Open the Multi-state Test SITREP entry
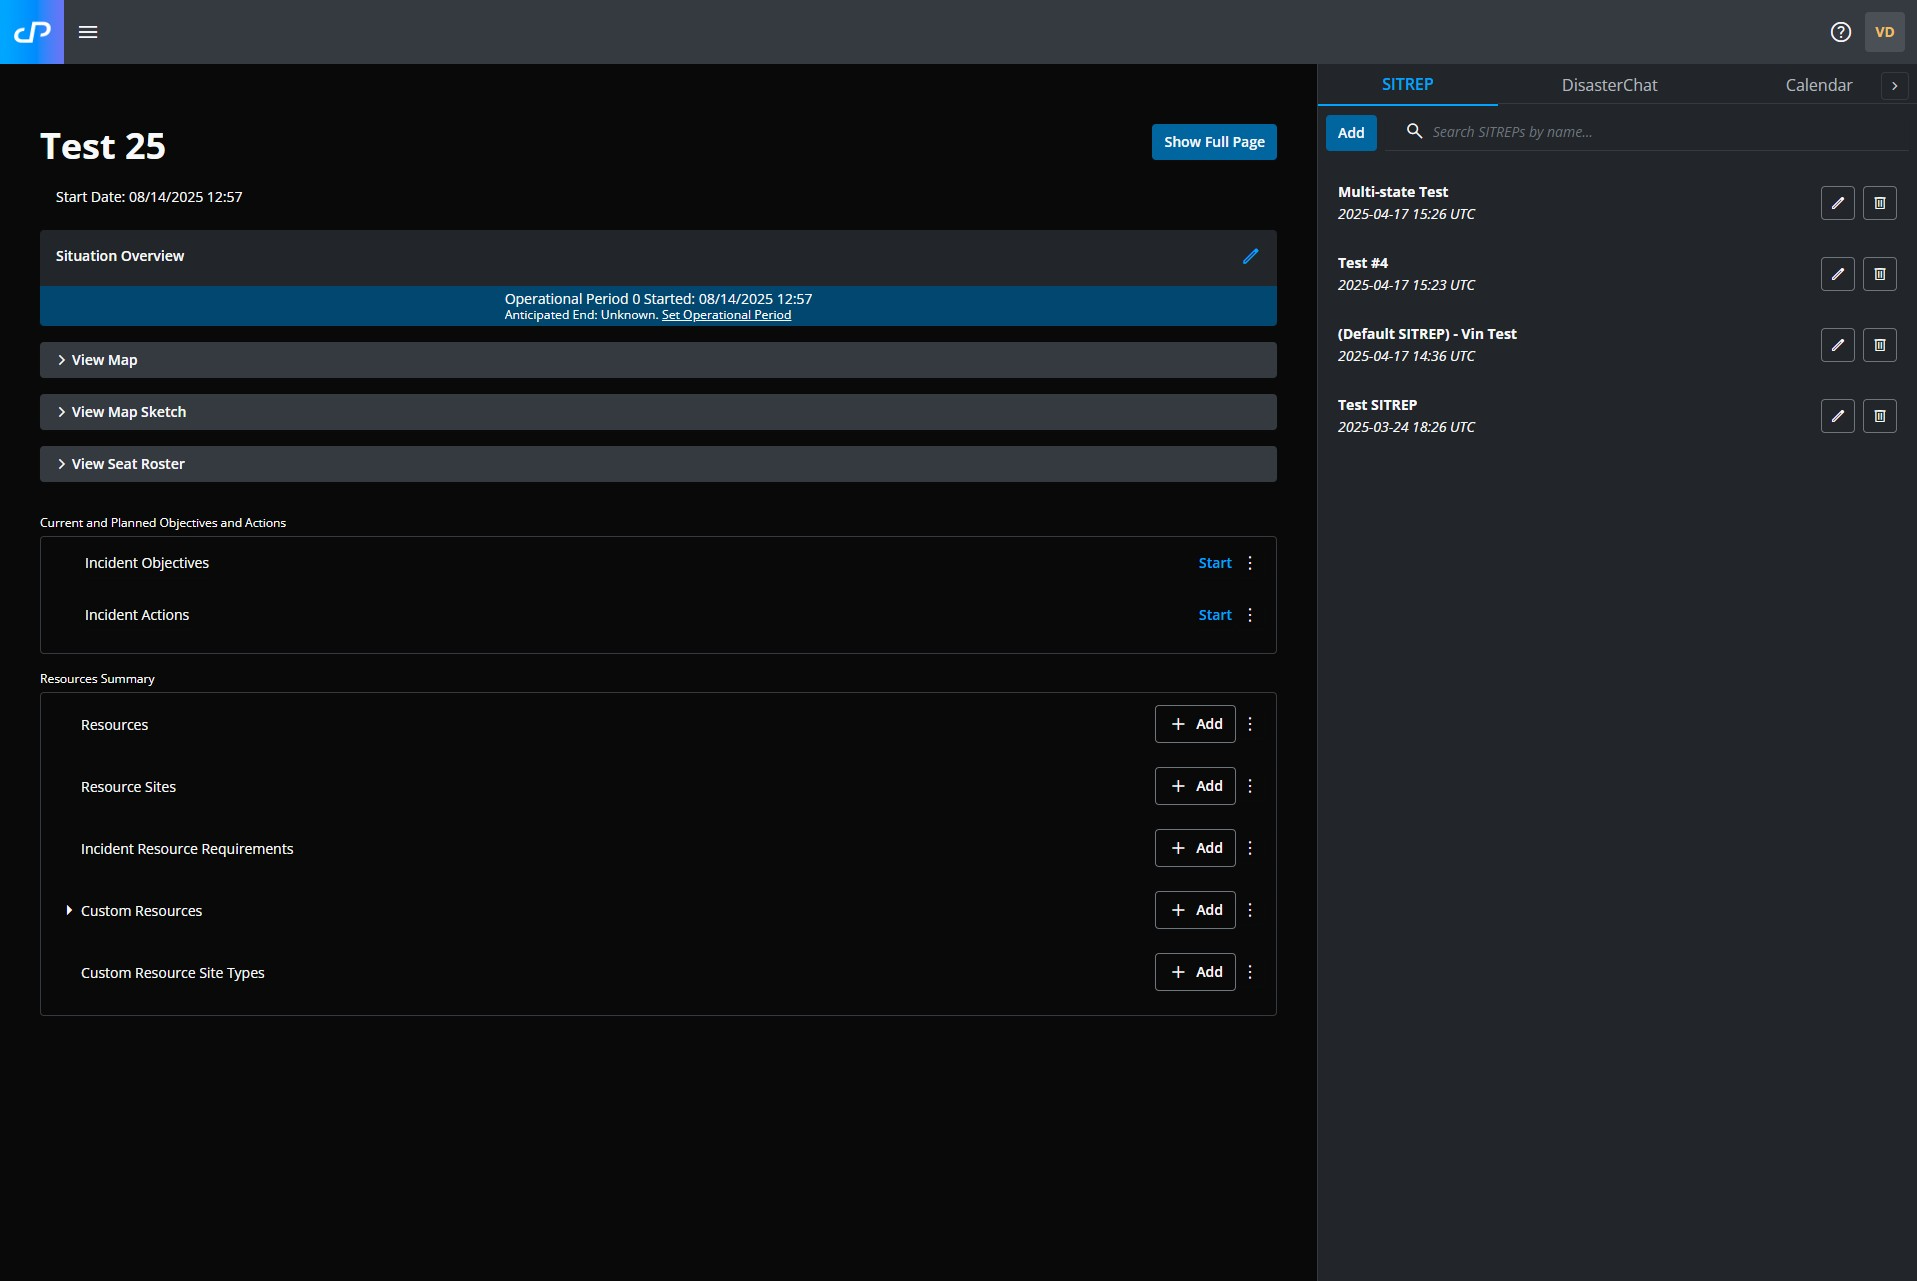 [1393, 192]
